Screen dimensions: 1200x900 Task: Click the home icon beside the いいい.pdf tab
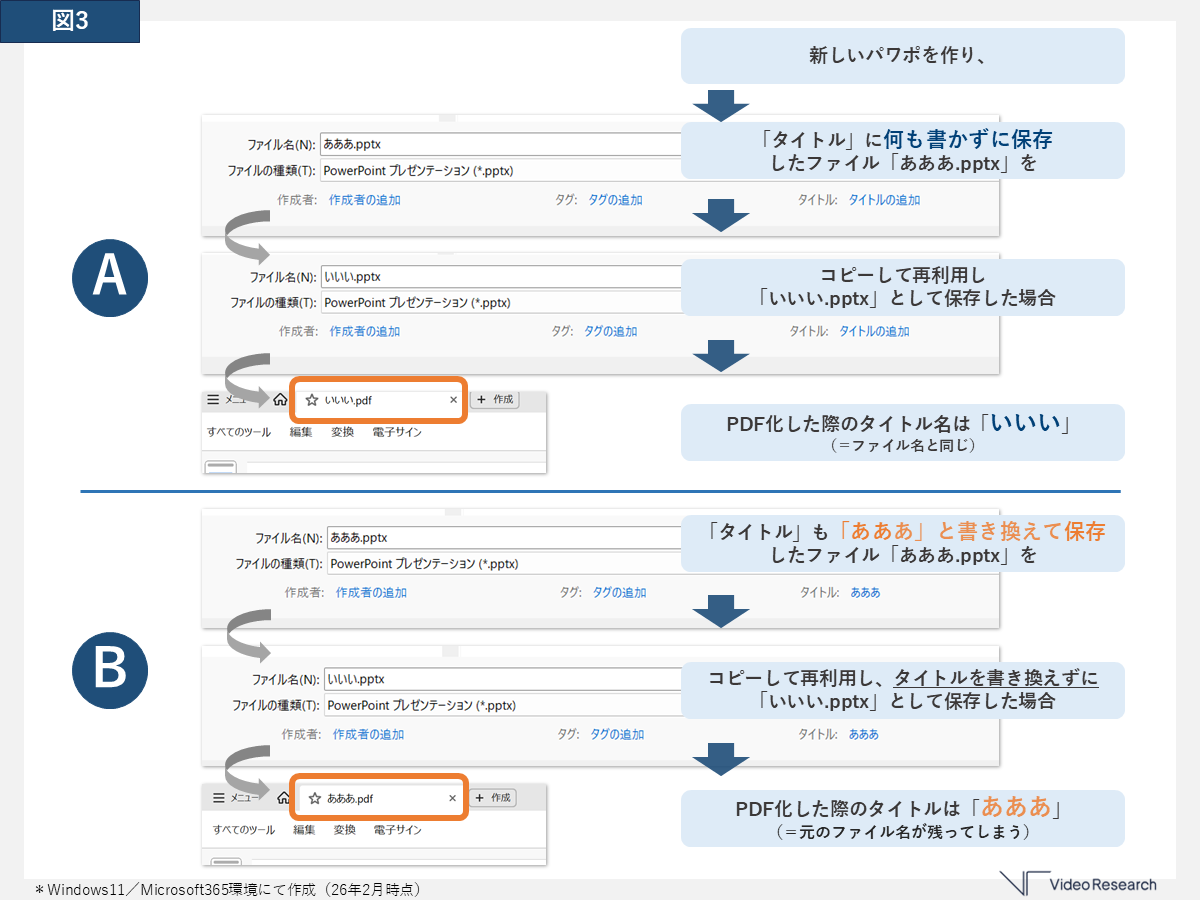pos(280,400)
